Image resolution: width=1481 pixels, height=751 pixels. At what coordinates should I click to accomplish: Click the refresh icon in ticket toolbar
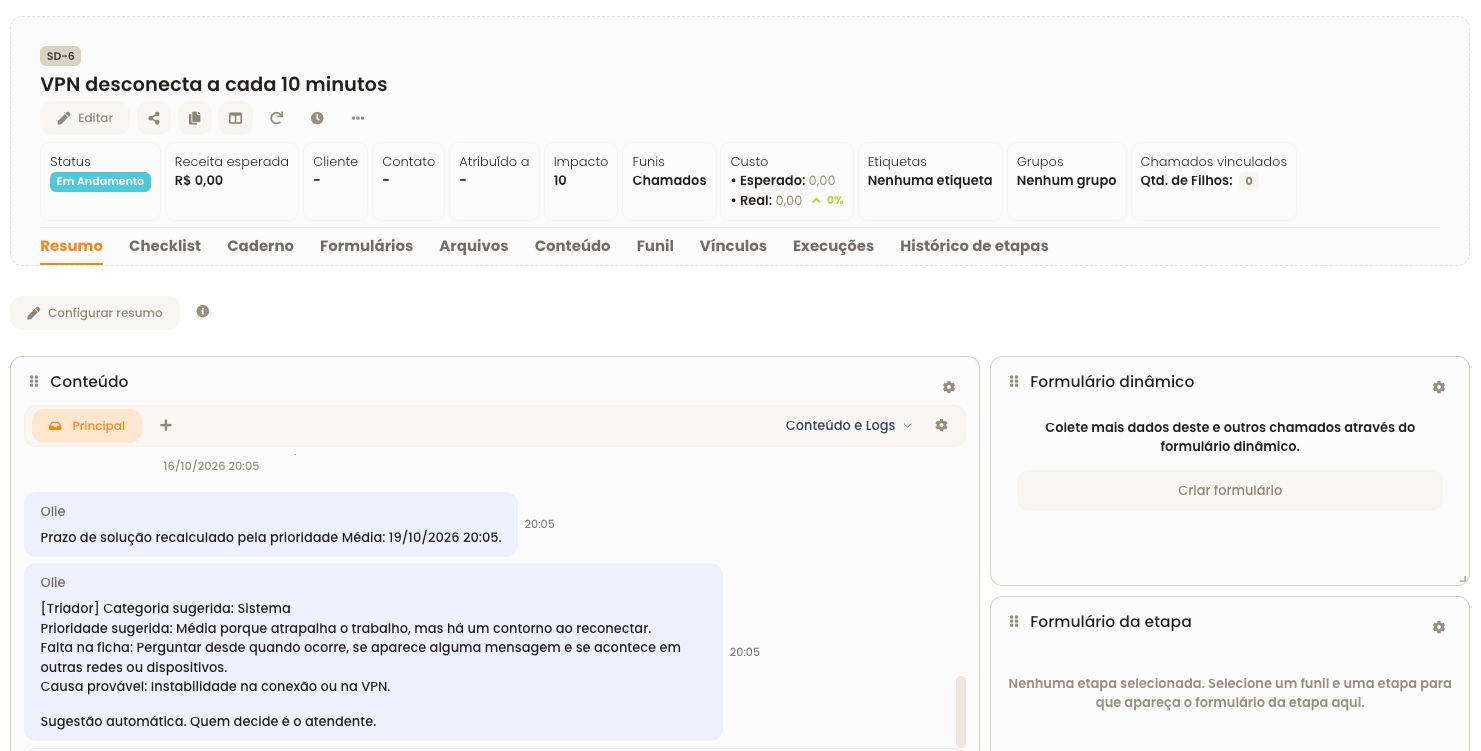click(x=276, y=118)
